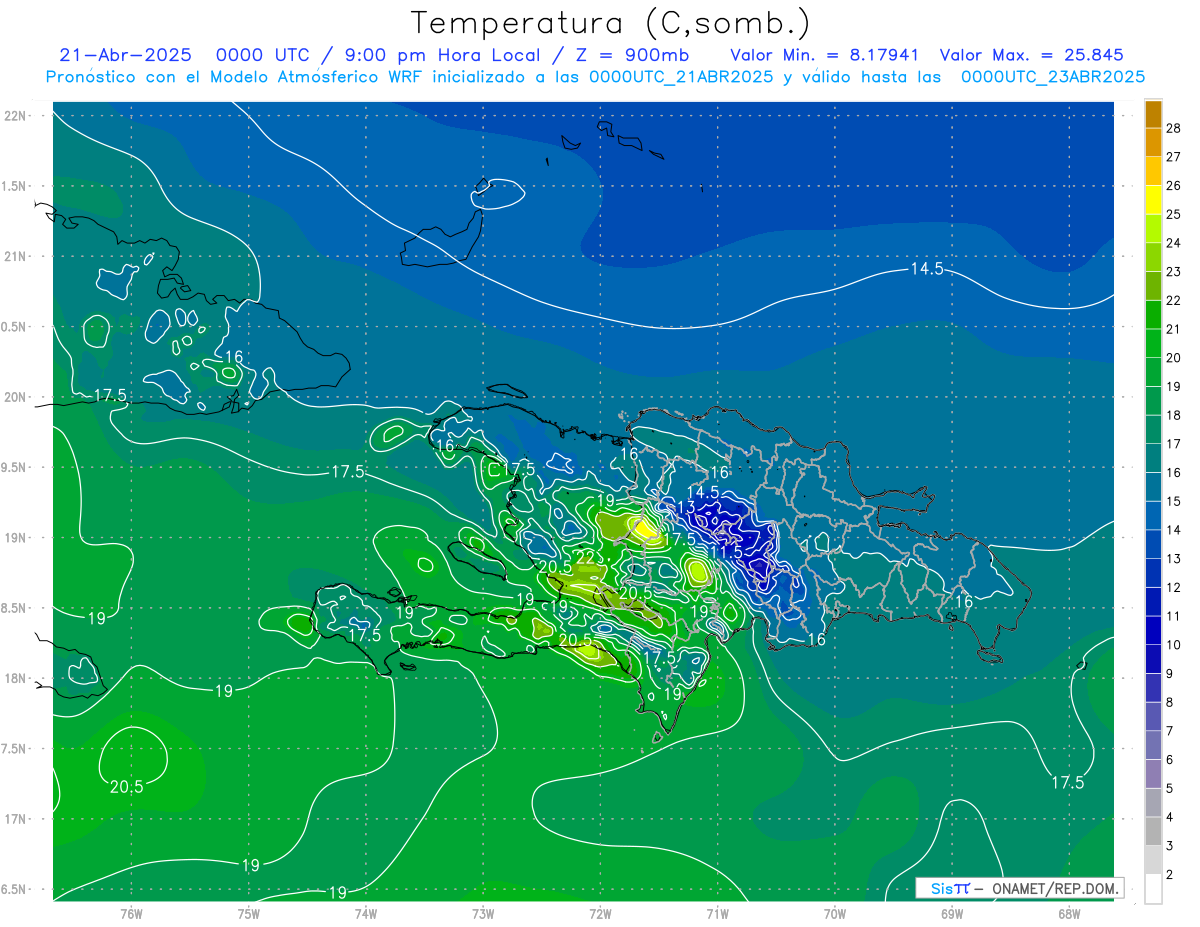Click the '17N' latitude axis label
The height and width of the screenshot is (927, 1200).
click(x=14, y=819)
